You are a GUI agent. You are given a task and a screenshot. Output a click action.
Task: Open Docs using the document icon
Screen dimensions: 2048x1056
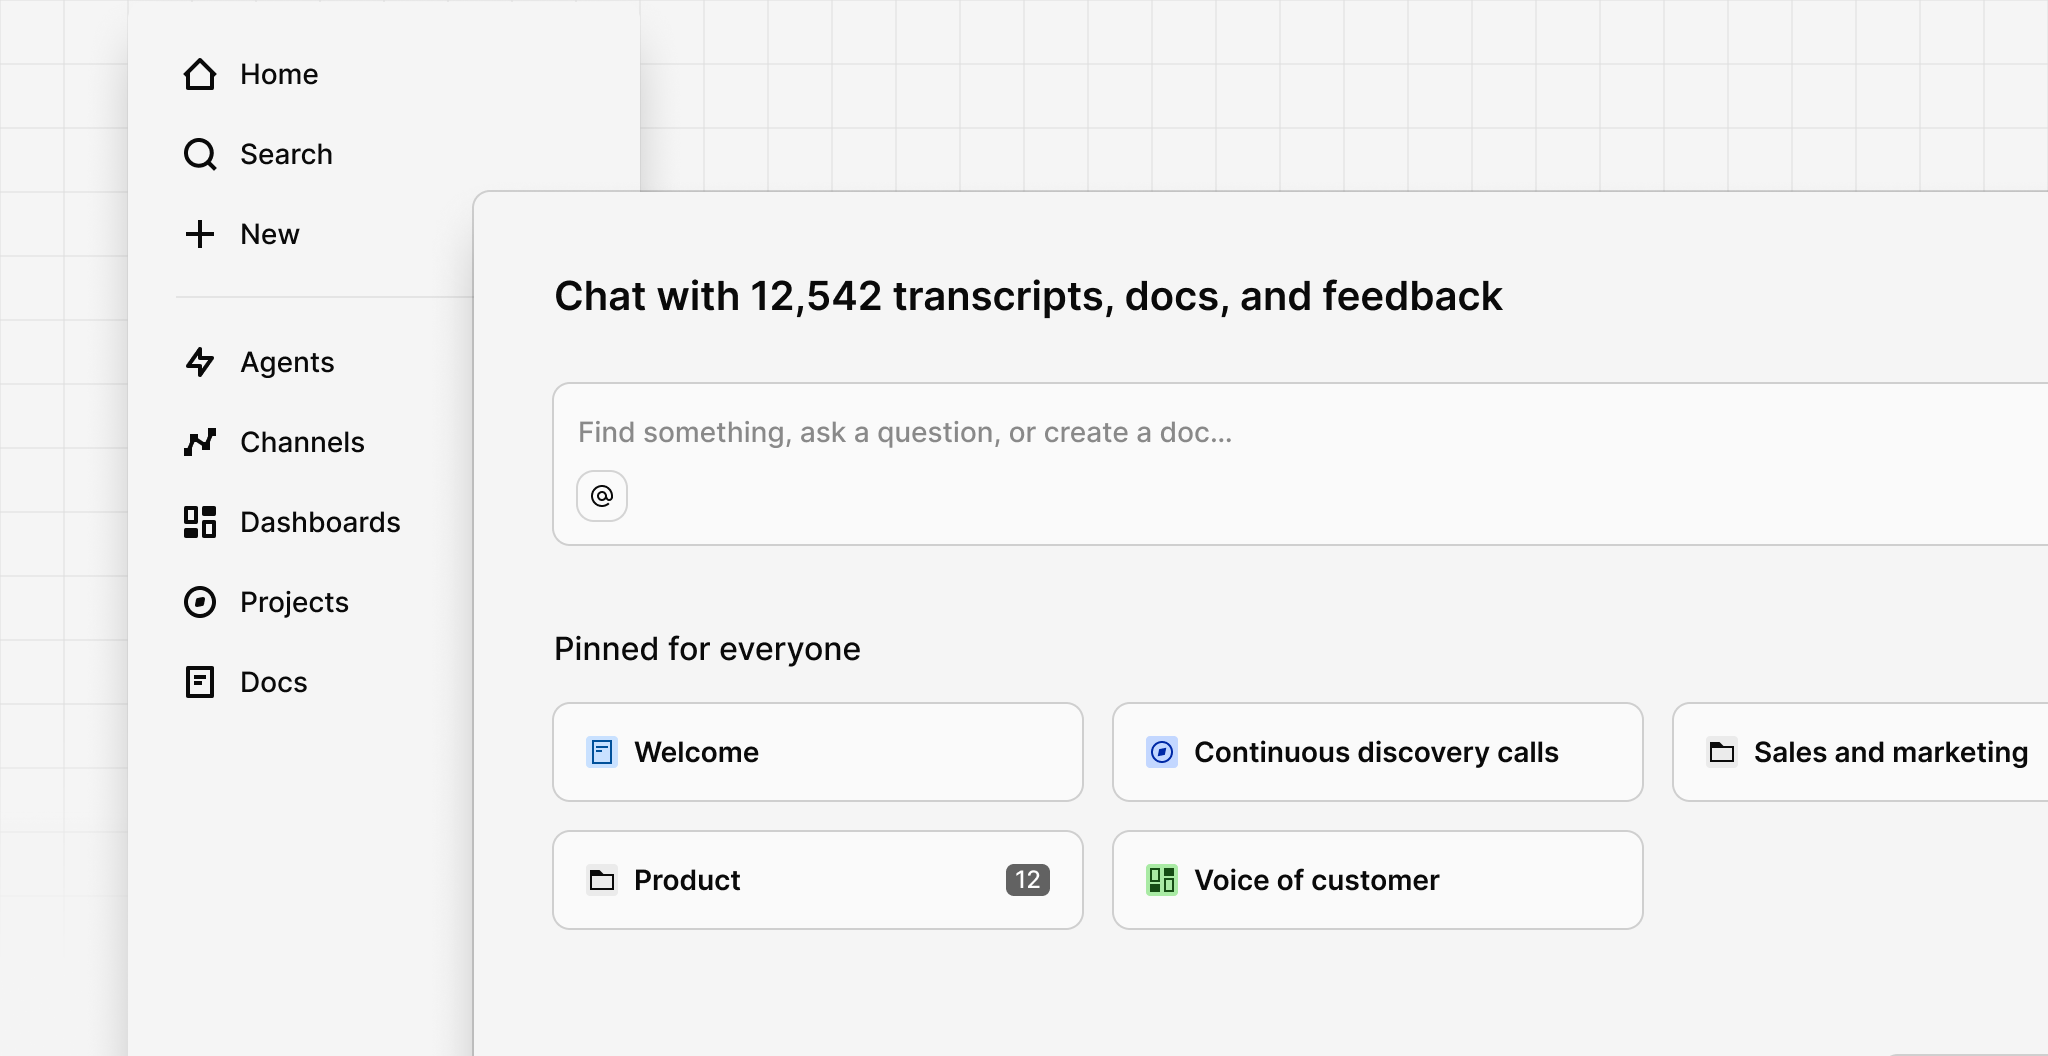point(200,681)
